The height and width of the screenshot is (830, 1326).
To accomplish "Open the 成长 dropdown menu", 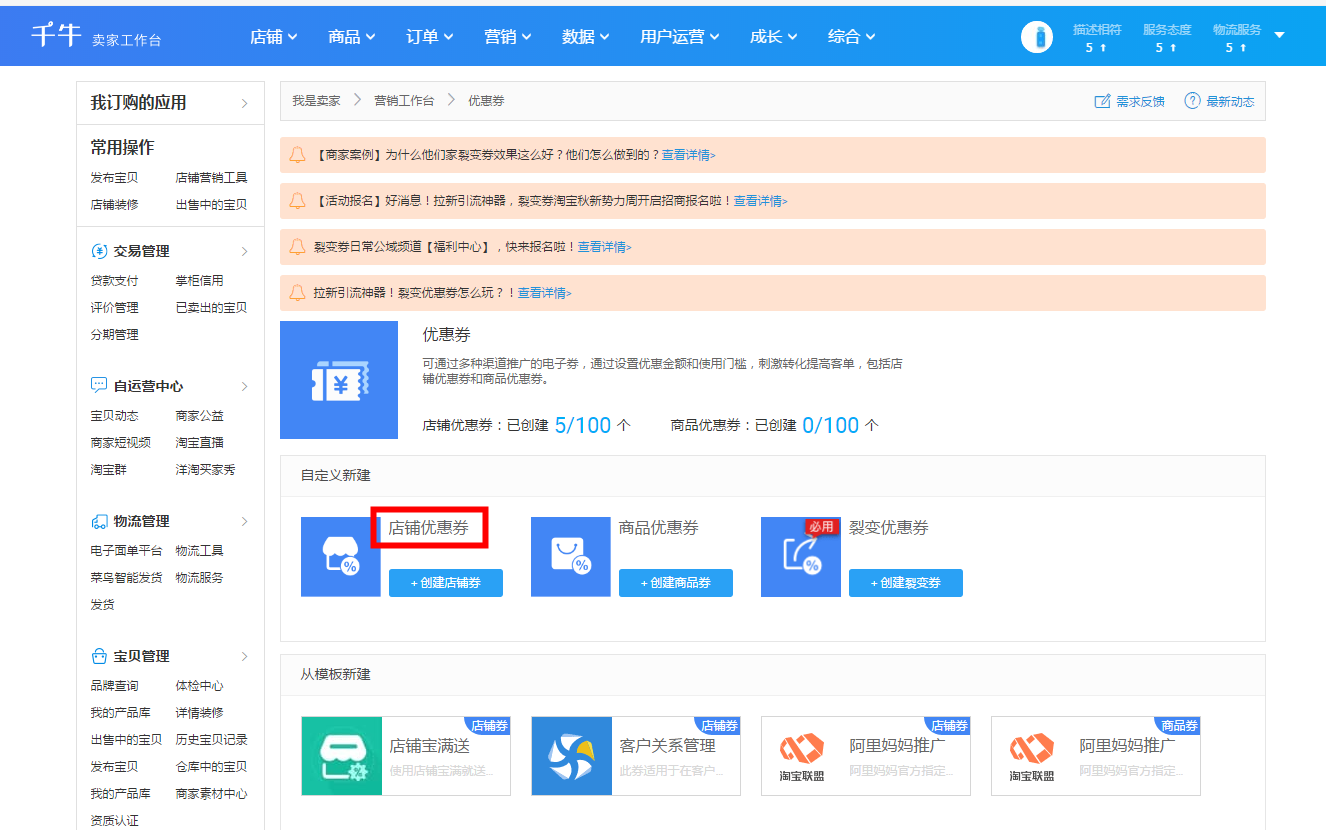I will (774, 36).
